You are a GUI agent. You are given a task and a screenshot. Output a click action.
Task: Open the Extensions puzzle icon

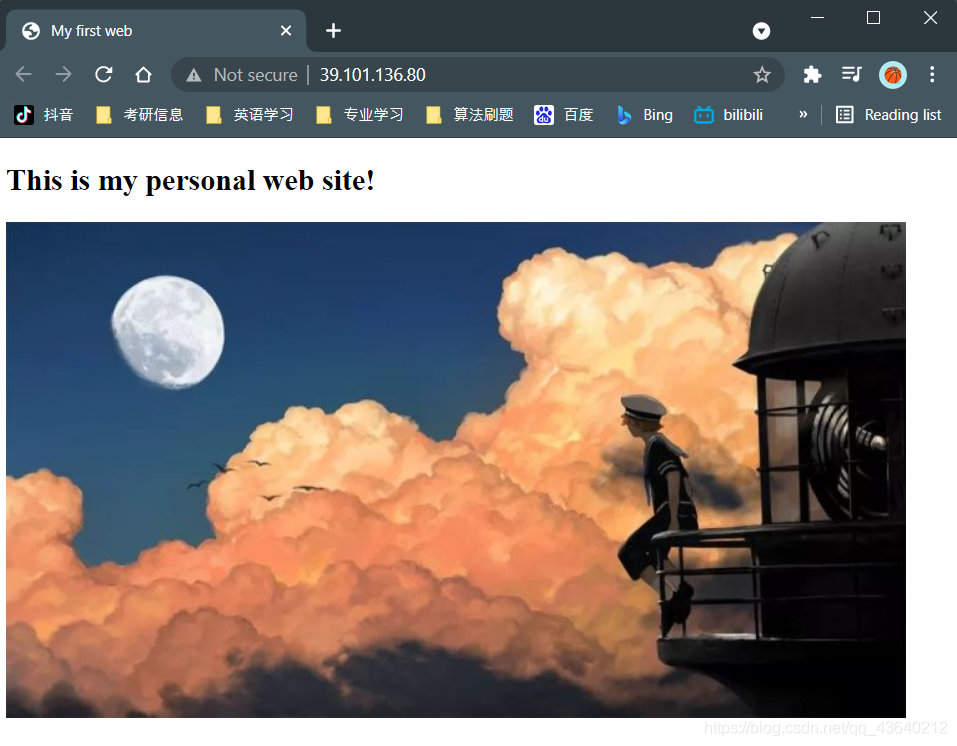pyautogui.click(x=812, y=74)
